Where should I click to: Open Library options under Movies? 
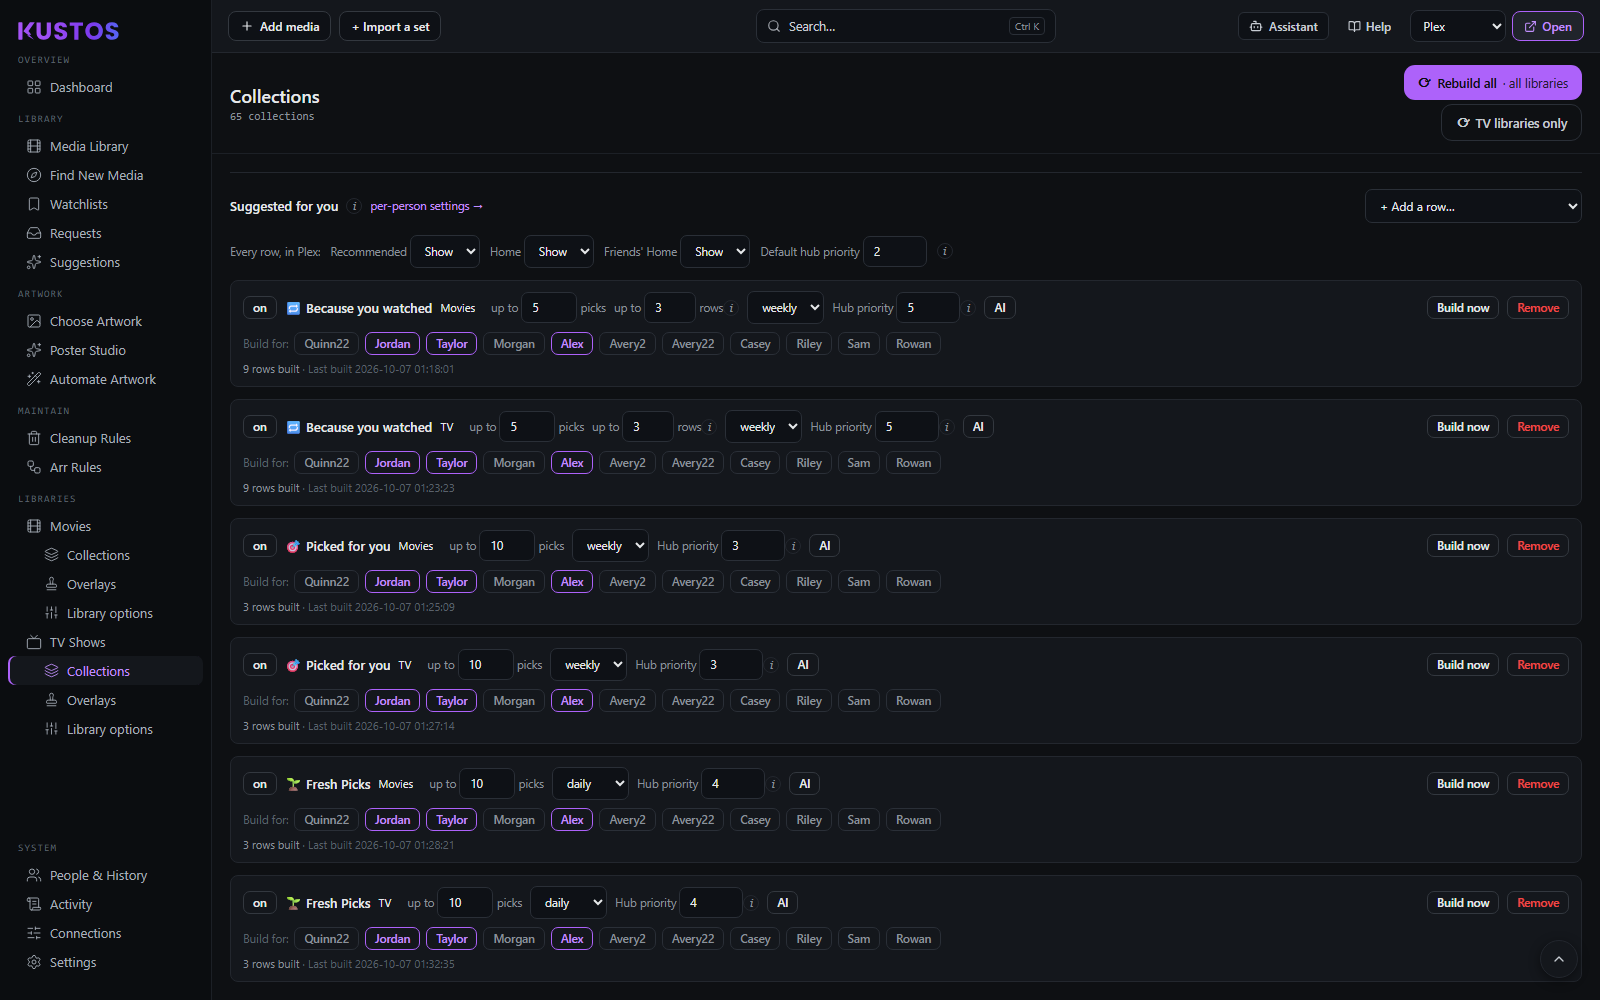109,613
